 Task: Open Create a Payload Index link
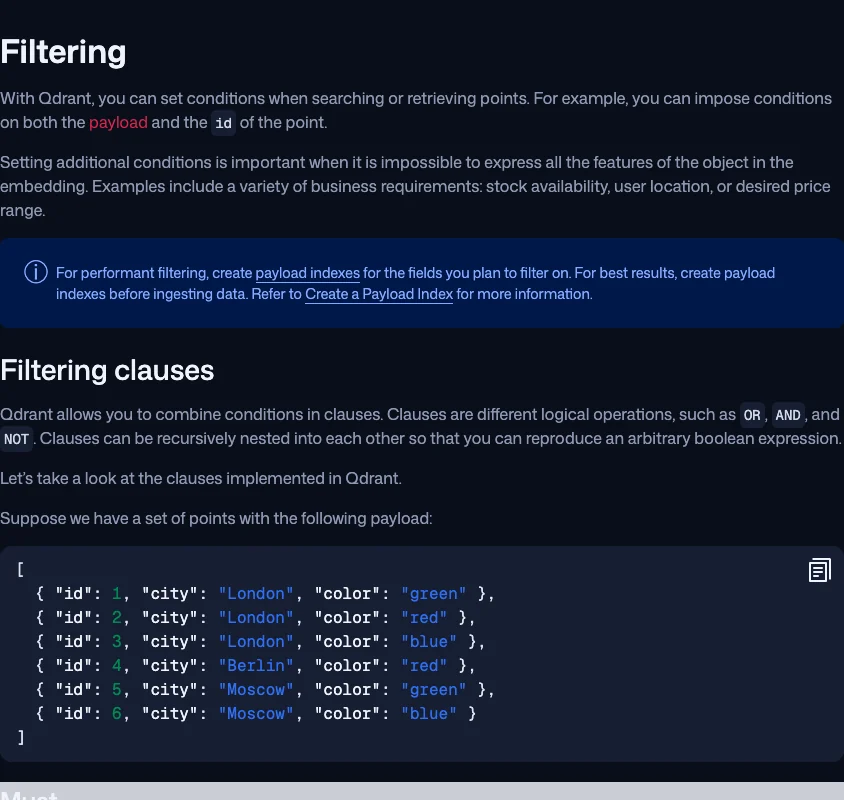click(379, 294)
